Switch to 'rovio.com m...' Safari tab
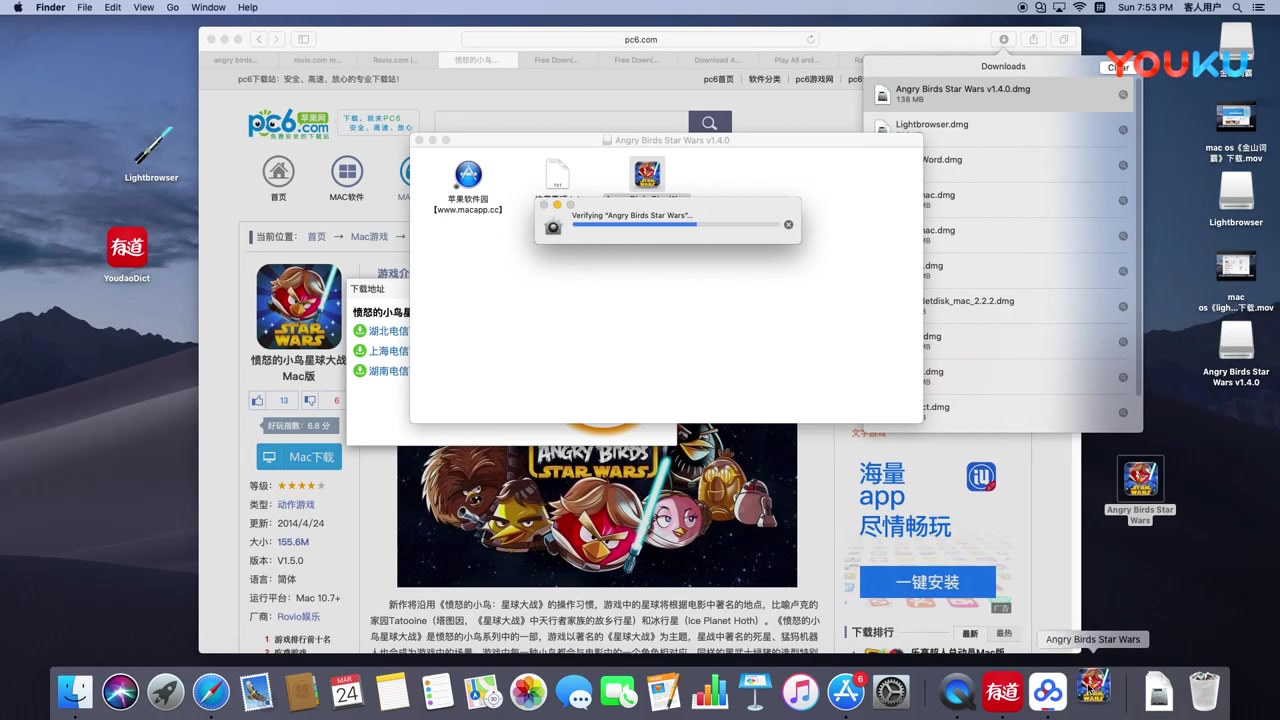 coord(315,60)
